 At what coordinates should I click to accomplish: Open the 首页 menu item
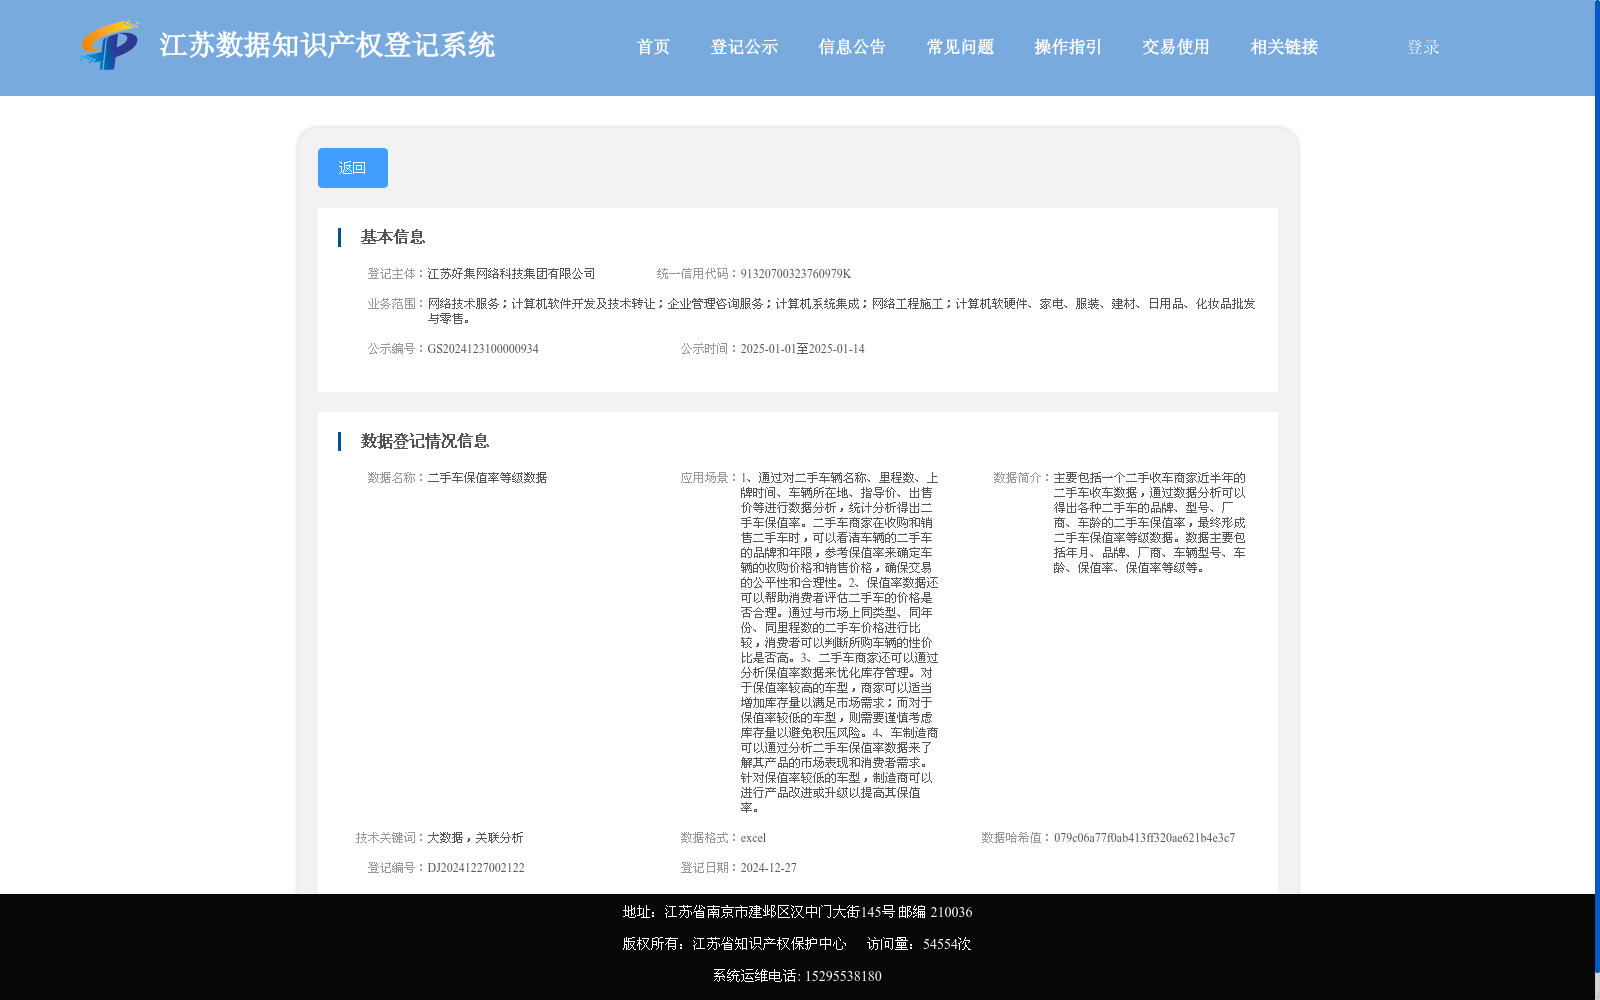point(653,47)
